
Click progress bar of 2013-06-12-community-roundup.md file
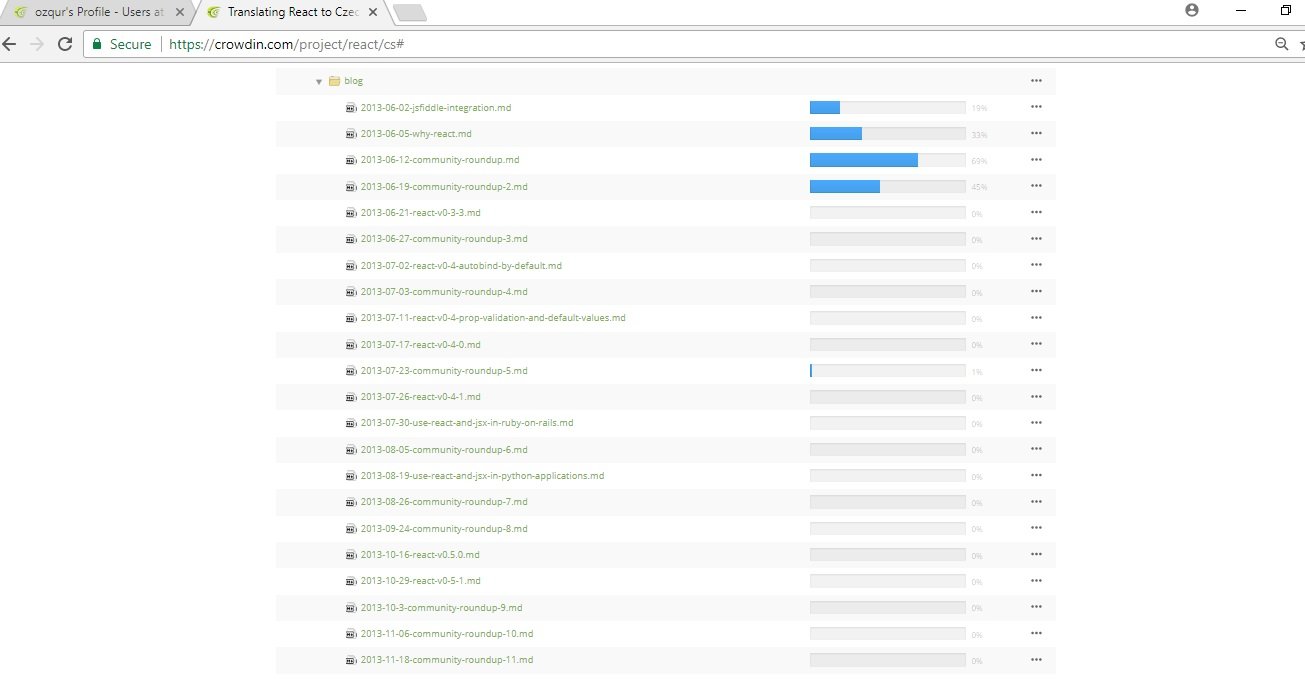(x=887, y=160)
